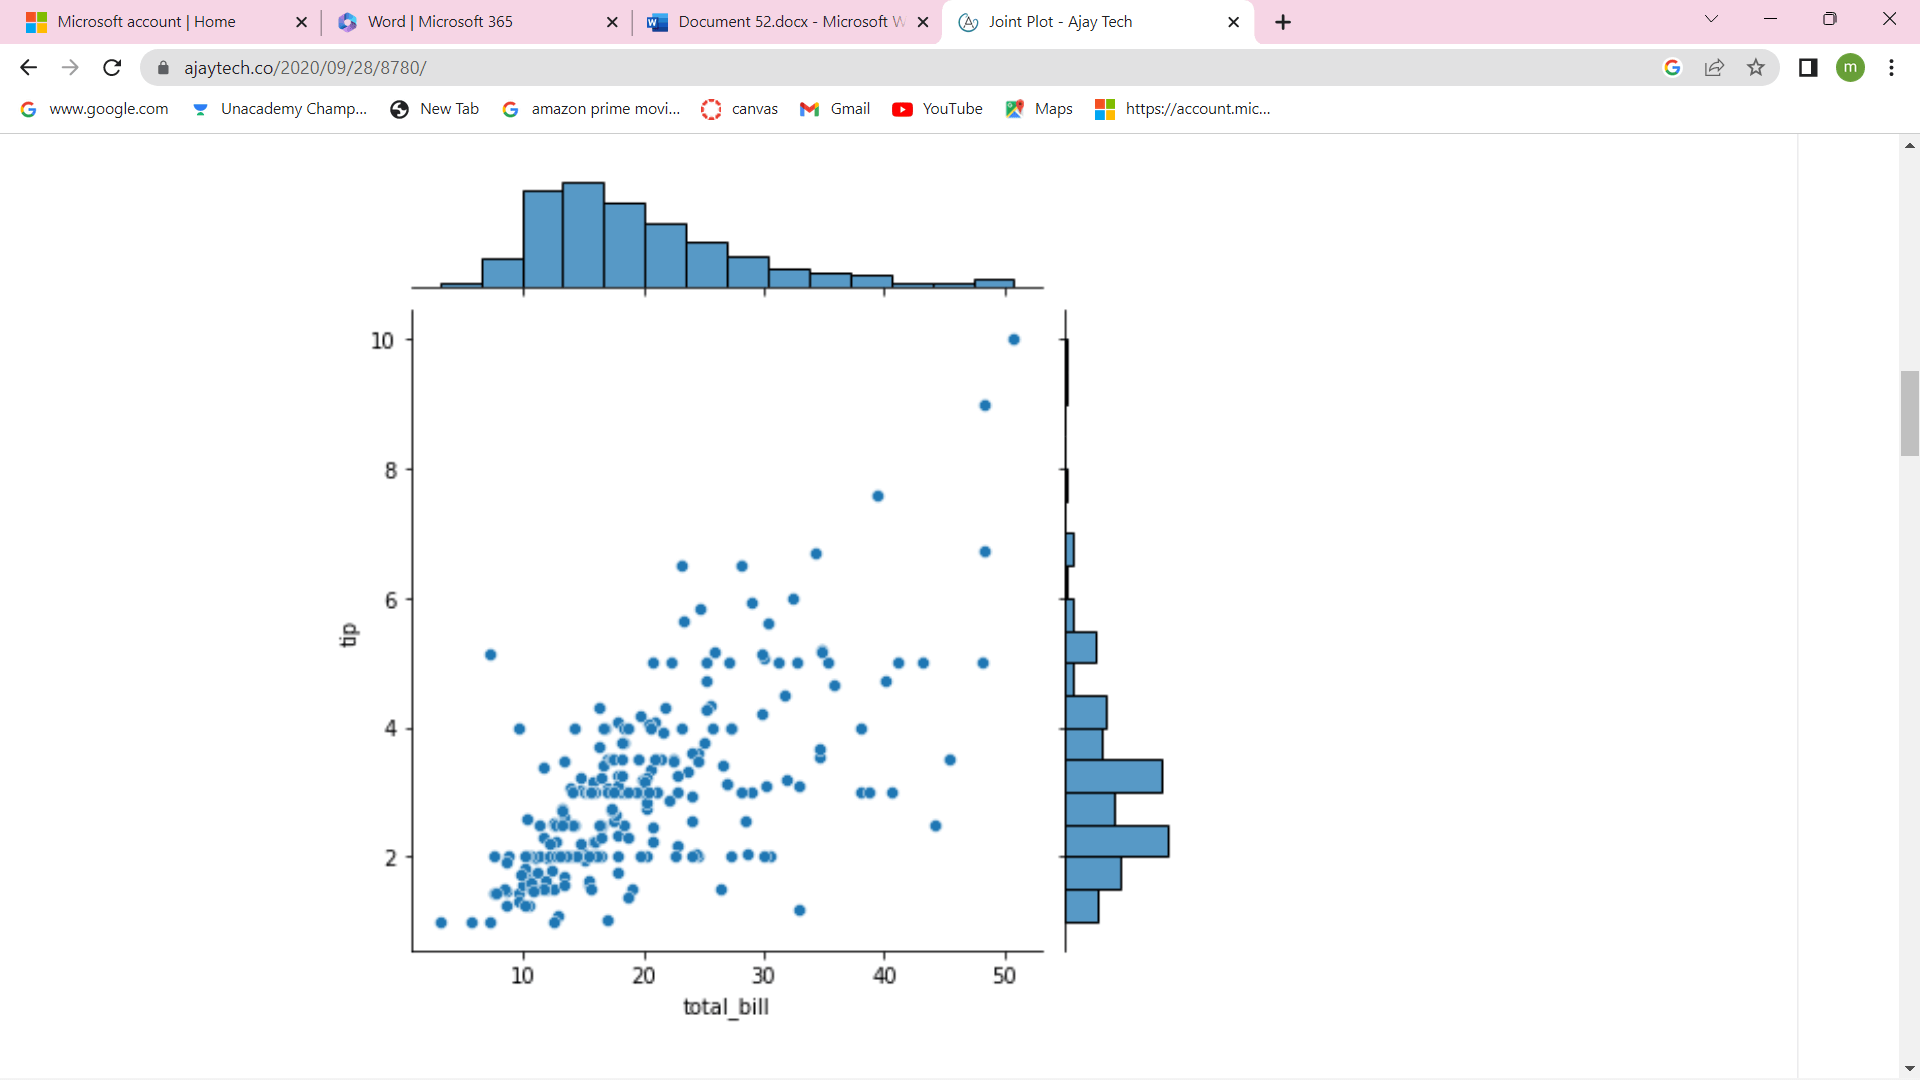Bookmark this page using the star icon
Image resolution: width=1920 pixels, height=1080 pixels.
pyautogui.click(x=1757, y=67)
